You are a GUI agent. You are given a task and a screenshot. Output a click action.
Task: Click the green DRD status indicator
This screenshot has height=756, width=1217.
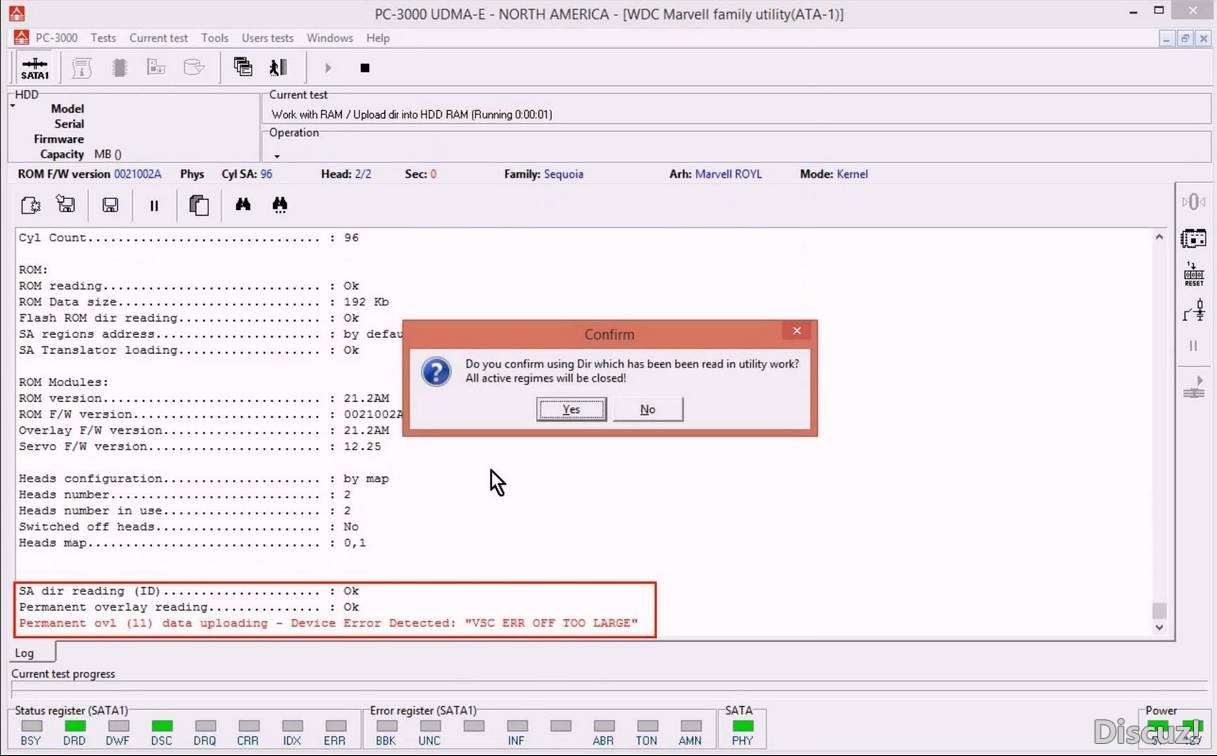tap(75, 726)
